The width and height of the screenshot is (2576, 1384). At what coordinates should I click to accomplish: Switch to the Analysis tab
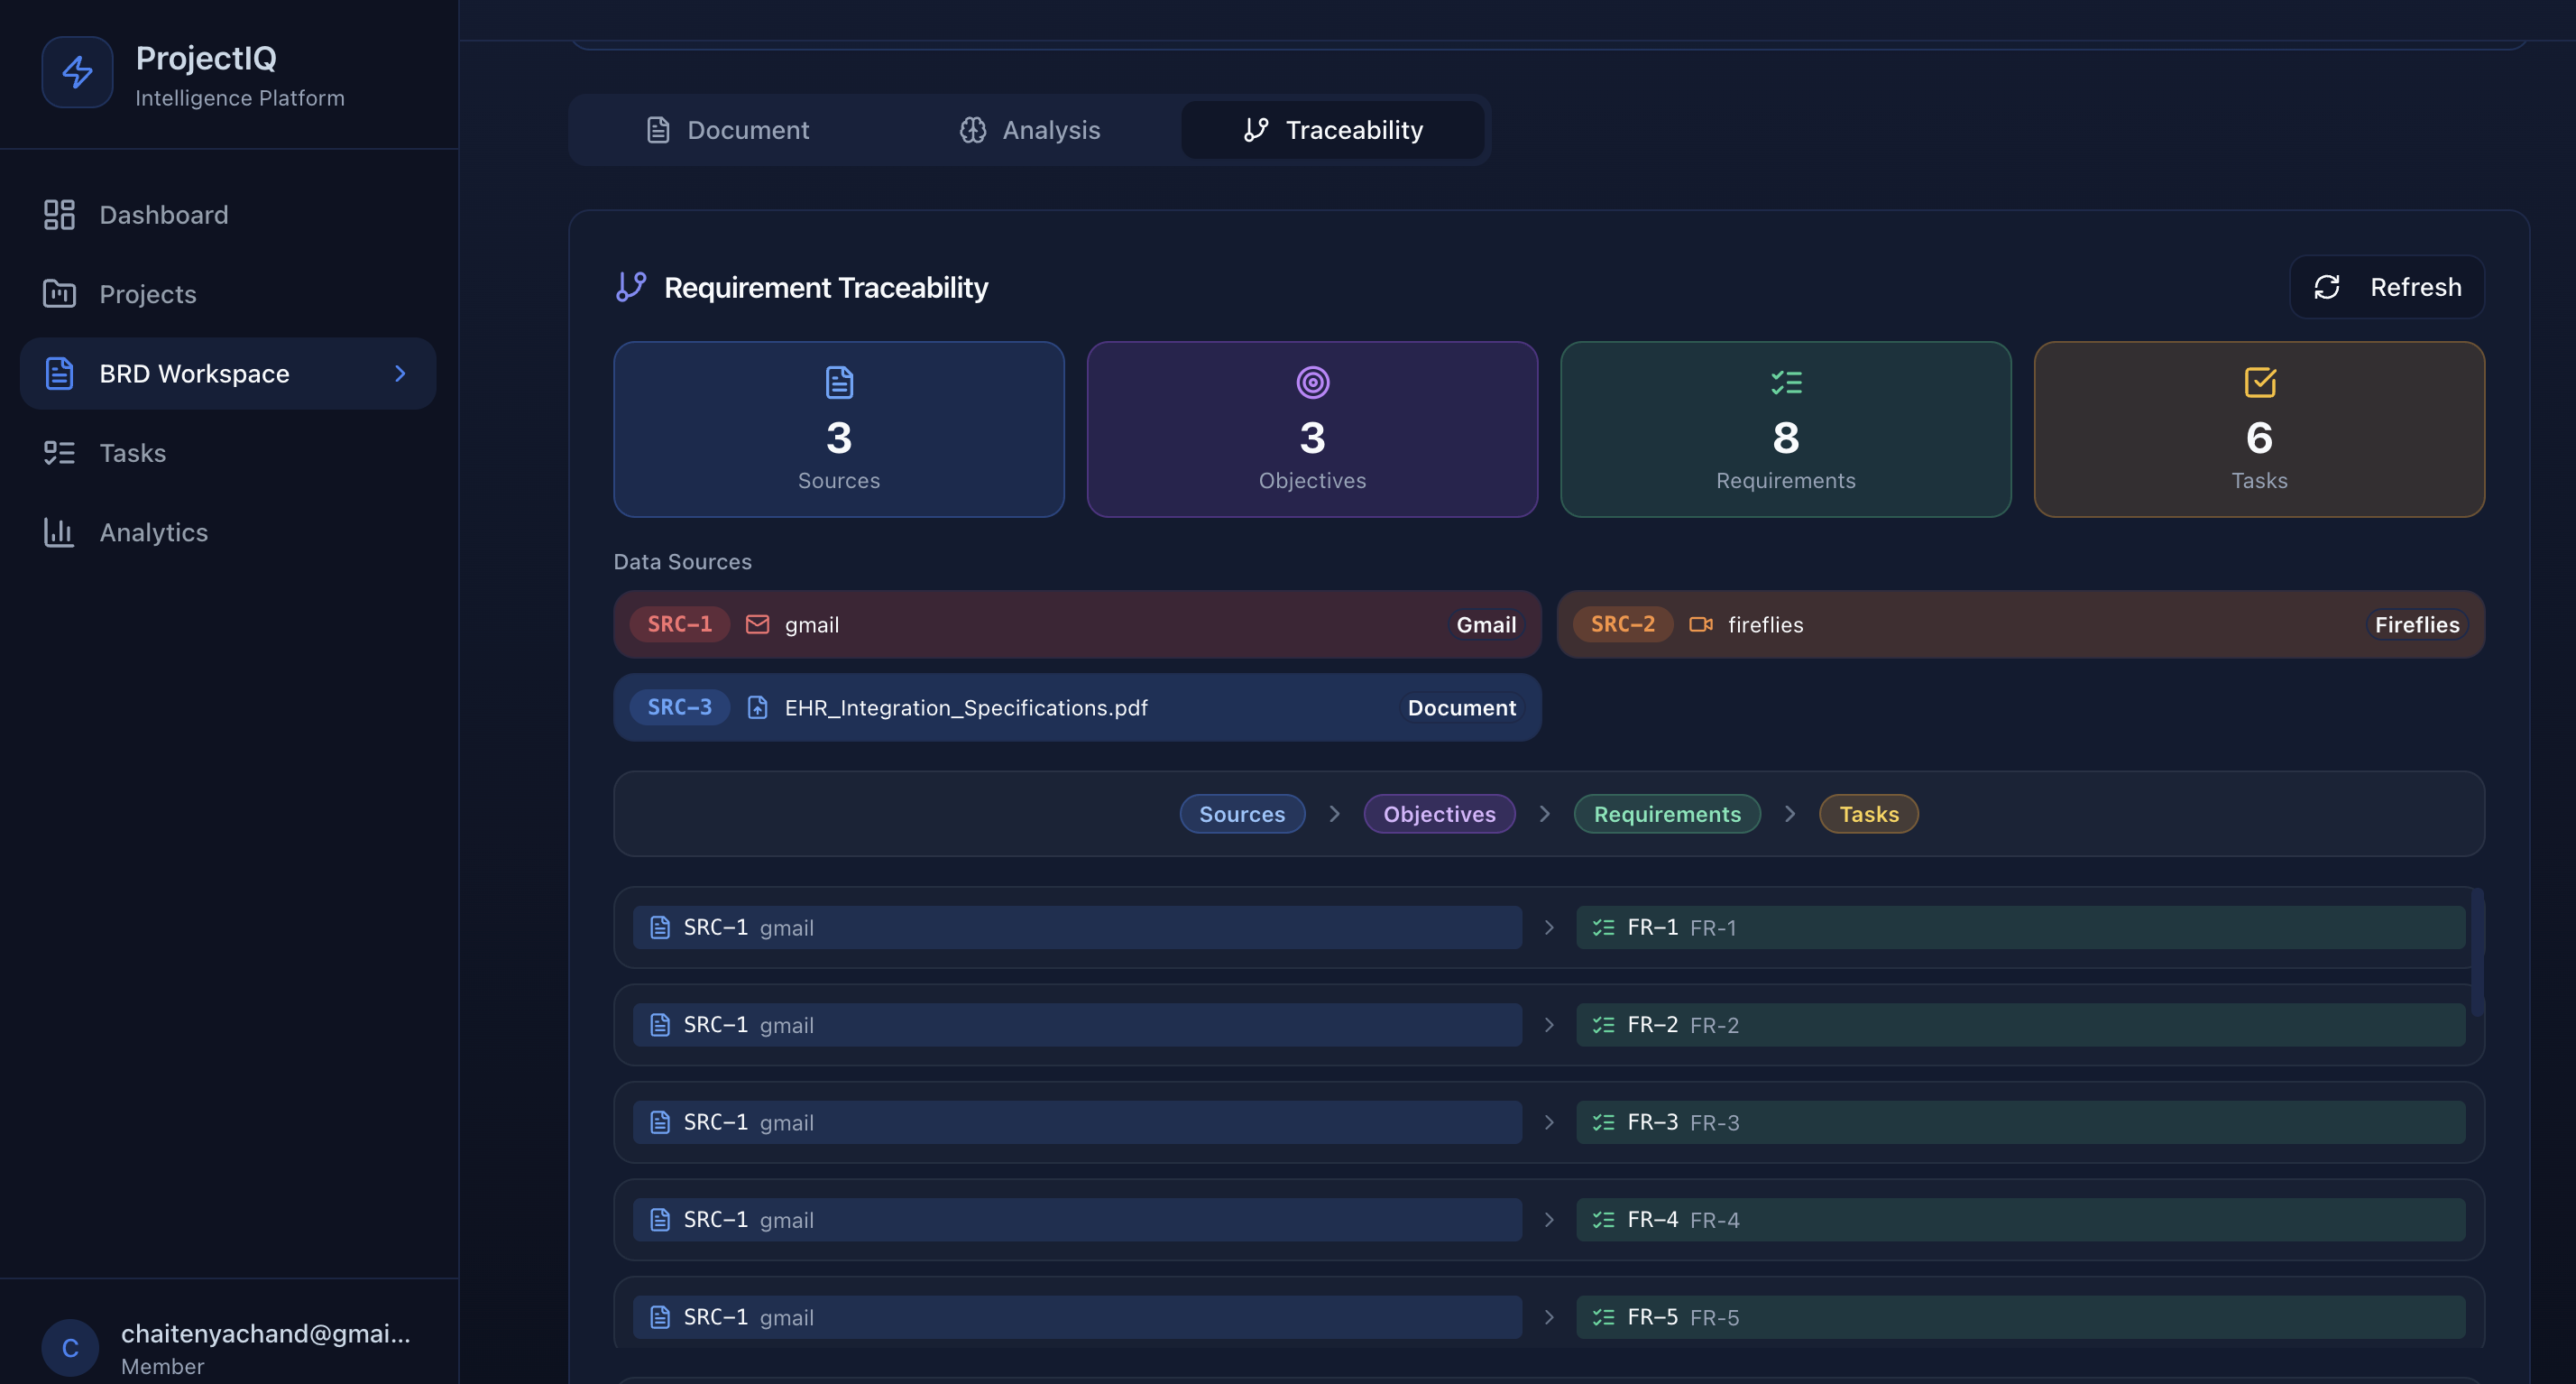click(x=1030, y=130)
